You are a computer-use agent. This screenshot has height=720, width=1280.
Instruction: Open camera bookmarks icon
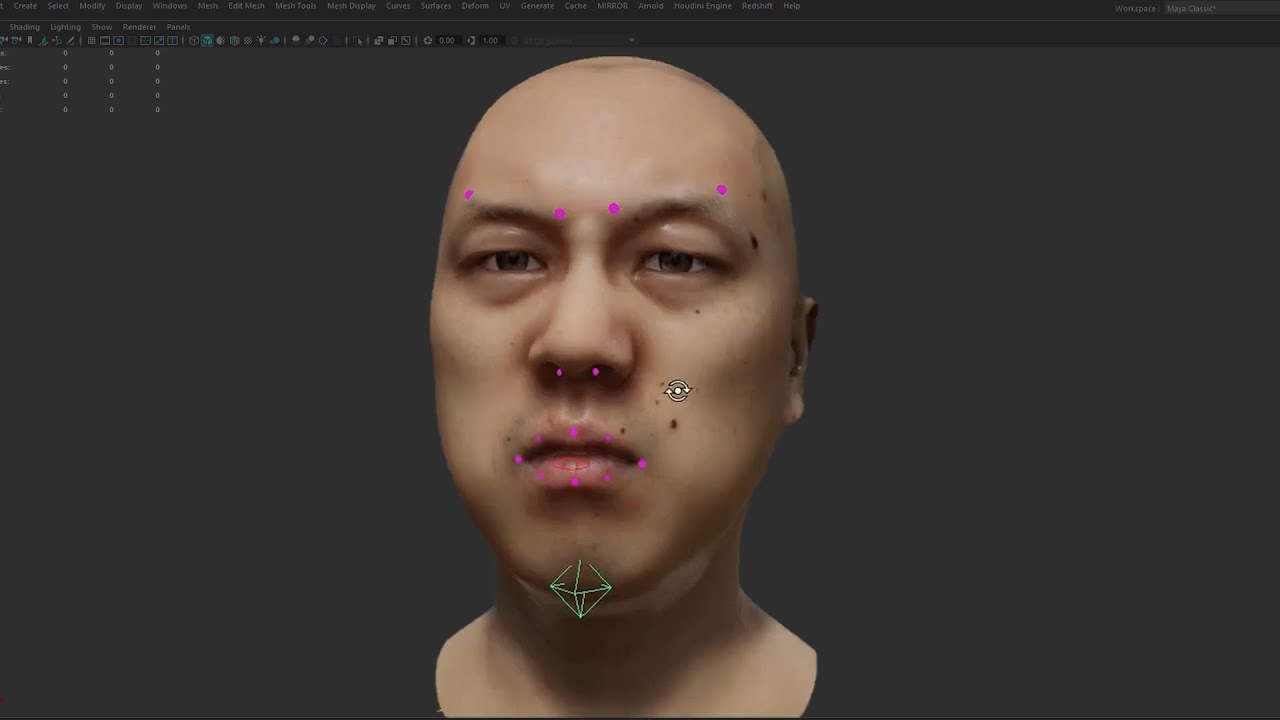pos(30,40)
